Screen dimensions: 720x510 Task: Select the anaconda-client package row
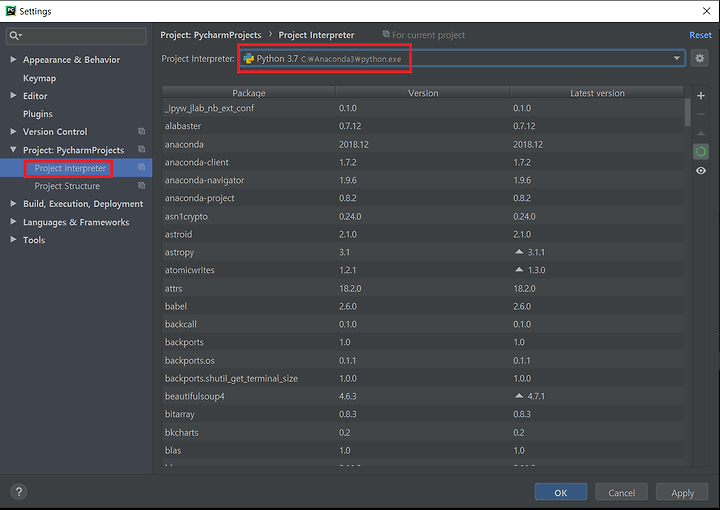(x=423, y=162)
